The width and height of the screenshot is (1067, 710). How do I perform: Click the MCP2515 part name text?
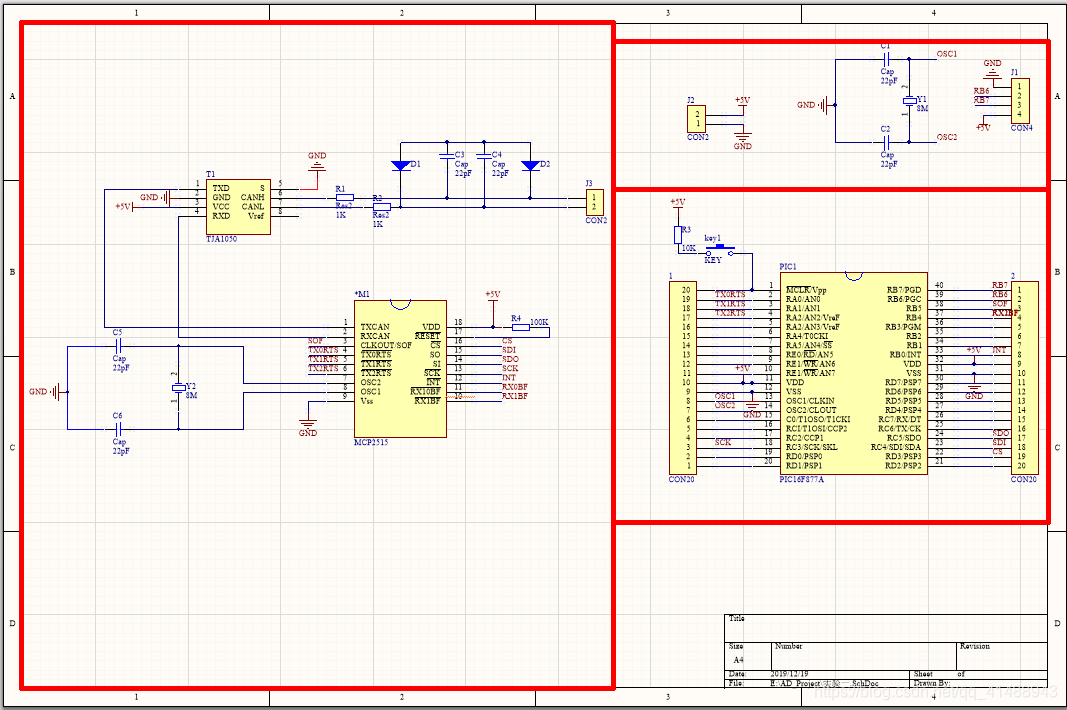click(x=371, y=442)
